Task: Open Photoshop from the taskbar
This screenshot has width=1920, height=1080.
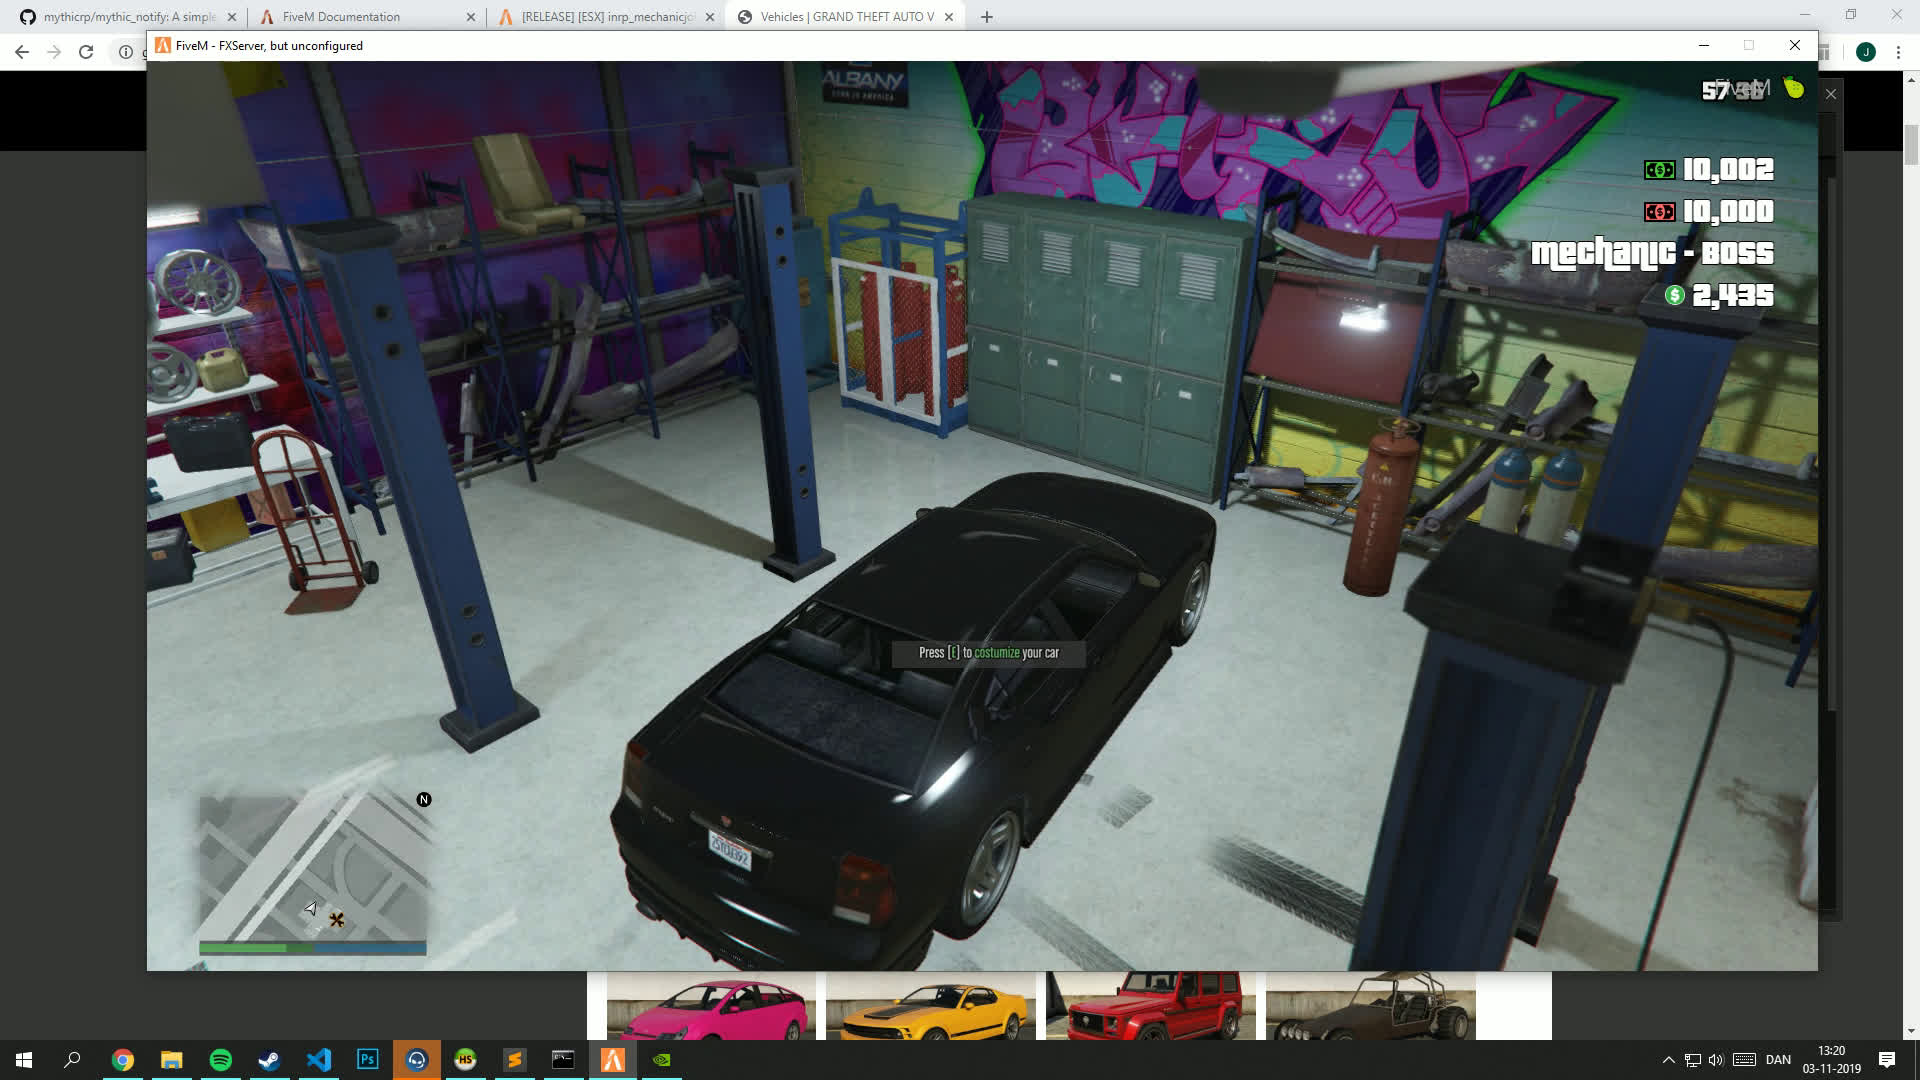Action: [367, 1060]
